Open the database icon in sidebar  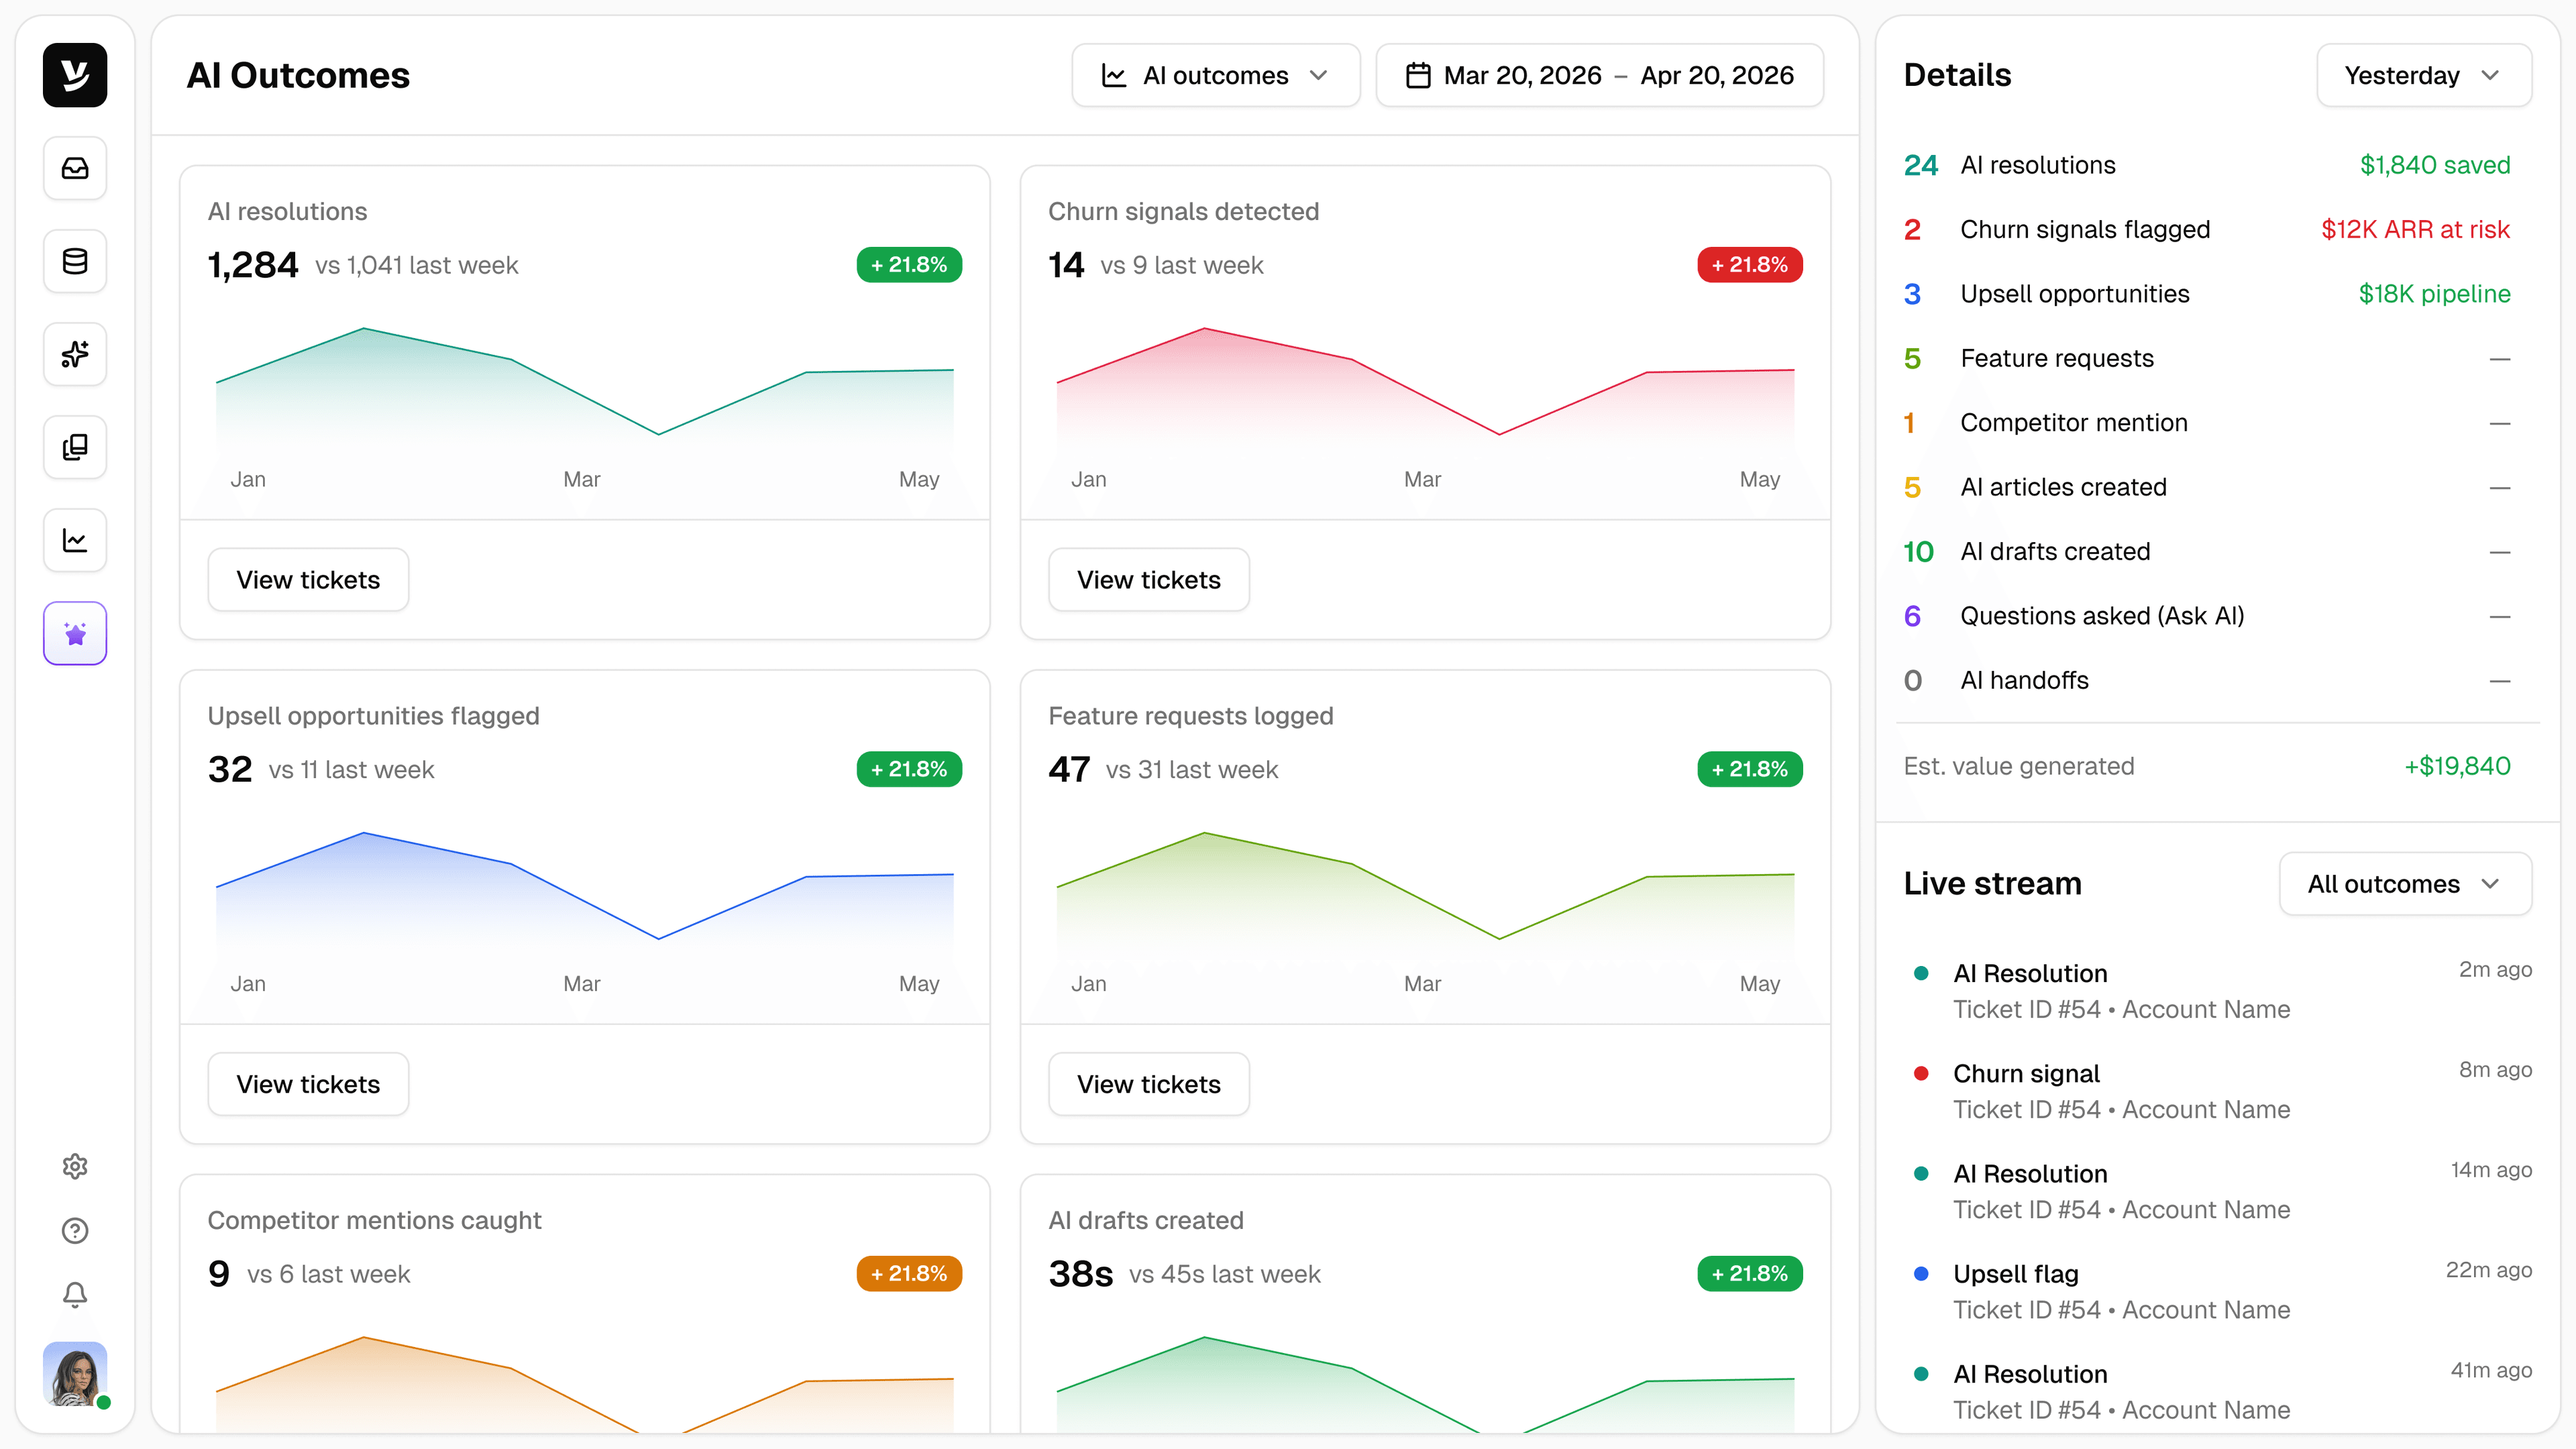(75, 261)
